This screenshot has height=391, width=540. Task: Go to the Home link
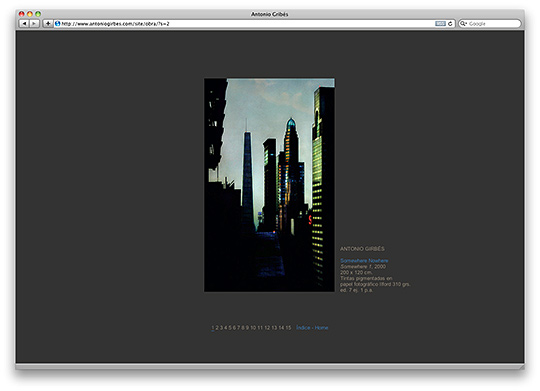coord(321,328)
